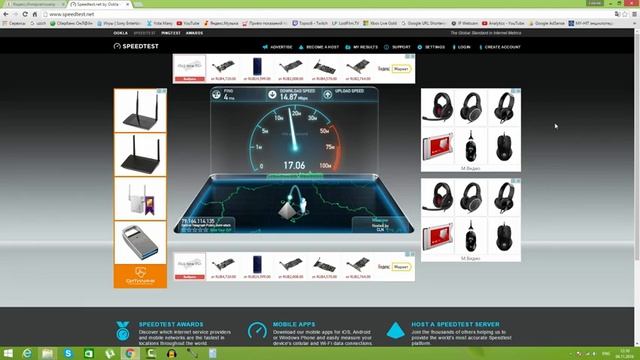
Task: Open the SPEEDTEST AWARDS heading link
Action: coord(171,324)
